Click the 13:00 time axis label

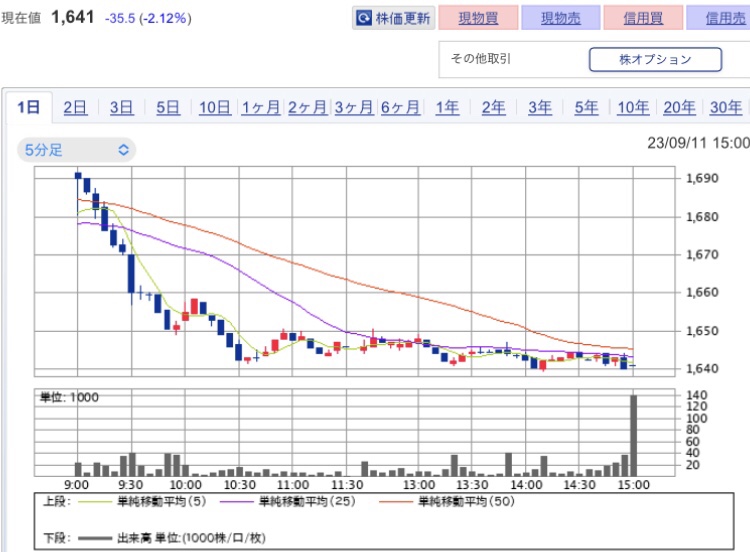click(x=419, y=485)
